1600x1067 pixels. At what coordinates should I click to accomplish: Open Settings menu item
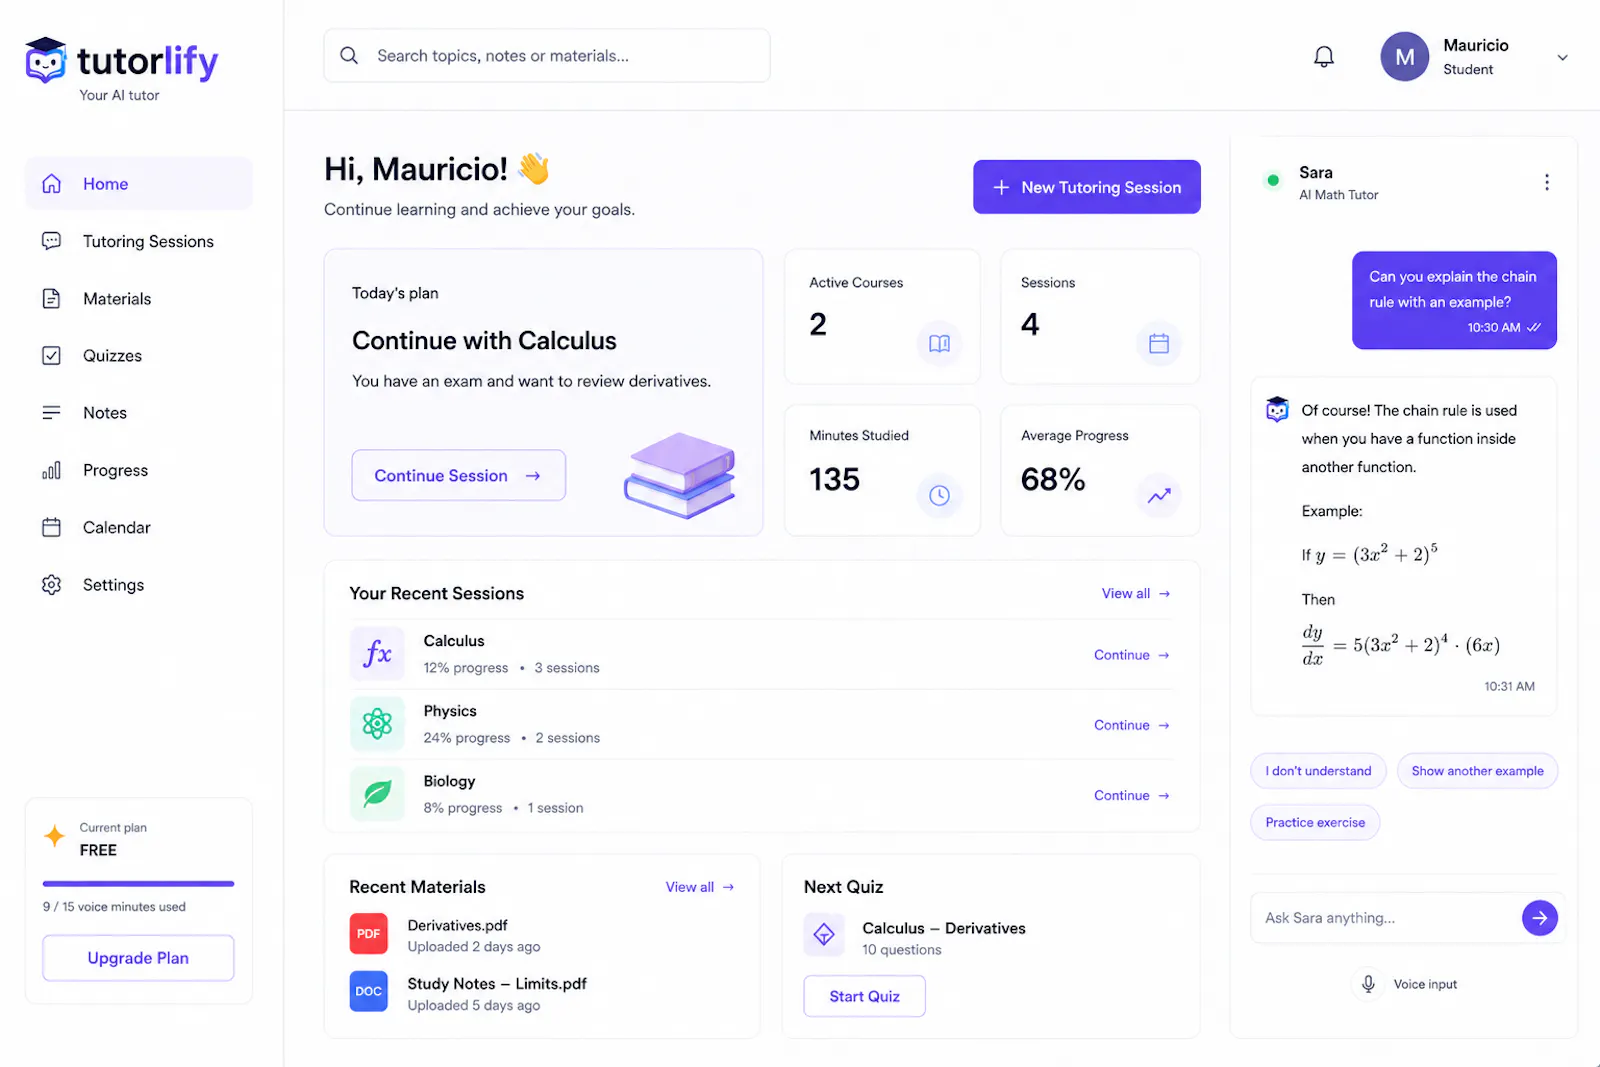(x=139, y=584)
